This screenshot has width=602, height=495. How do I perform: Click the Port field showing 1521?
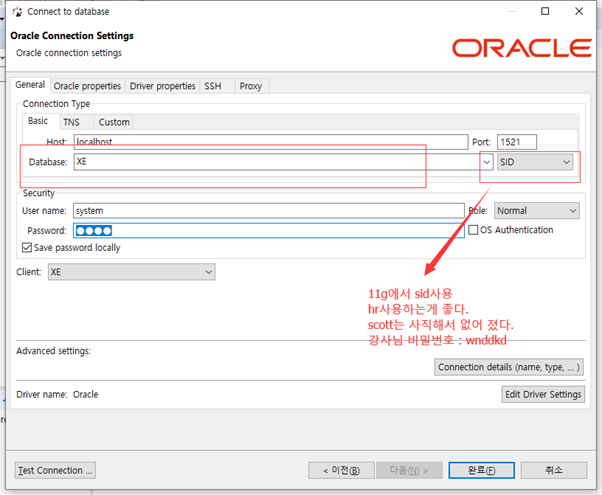[x=517, y=142]
